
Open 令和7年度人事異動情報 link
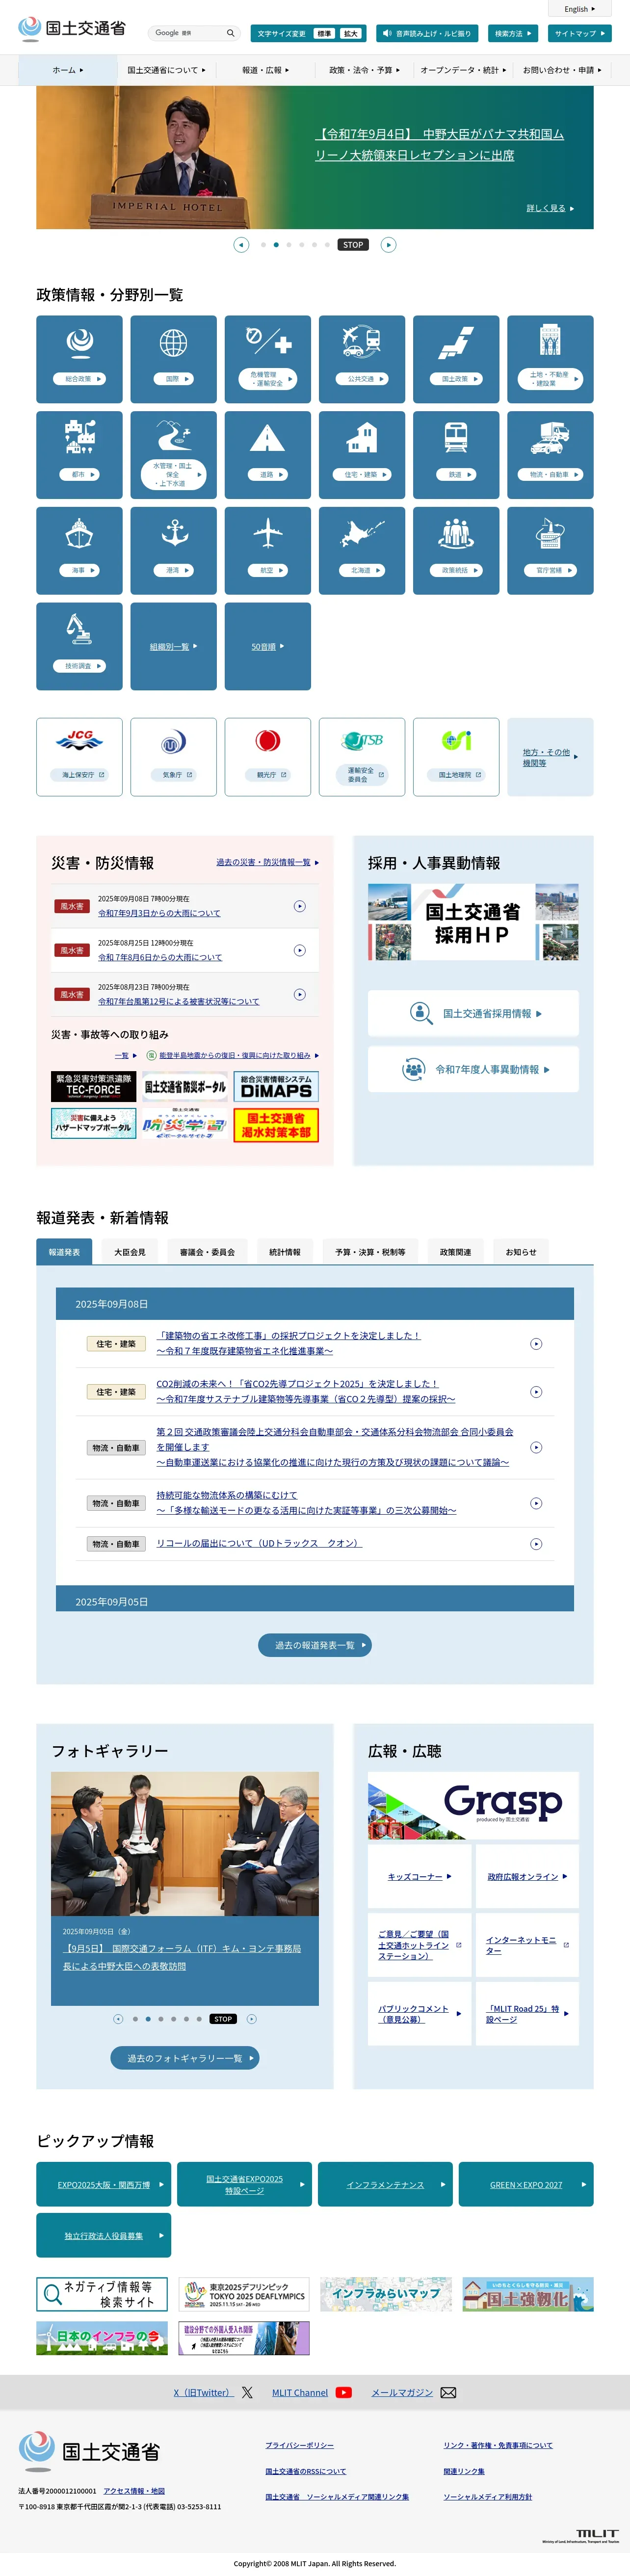[x=473, y=1069]
